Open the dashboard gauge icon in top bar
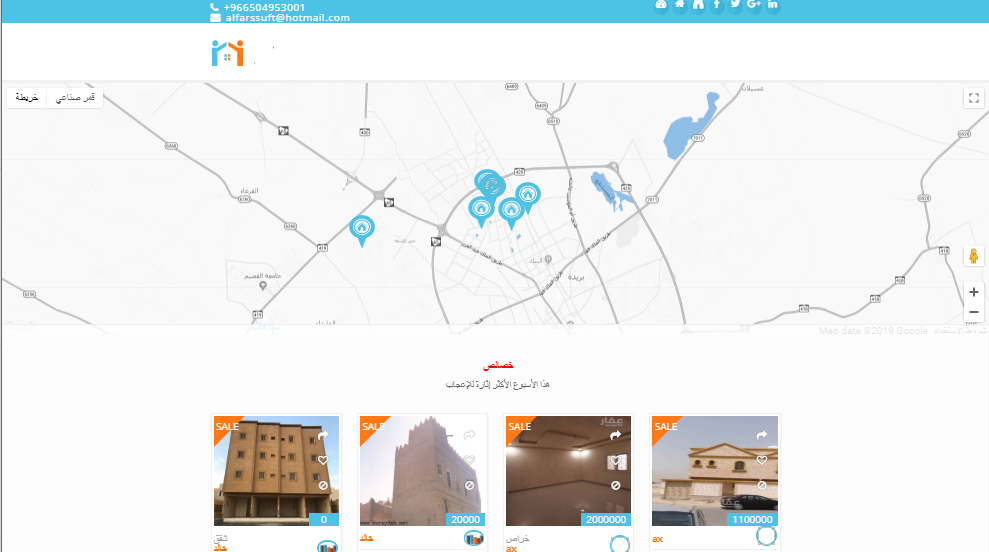 [x=660, y=5]
